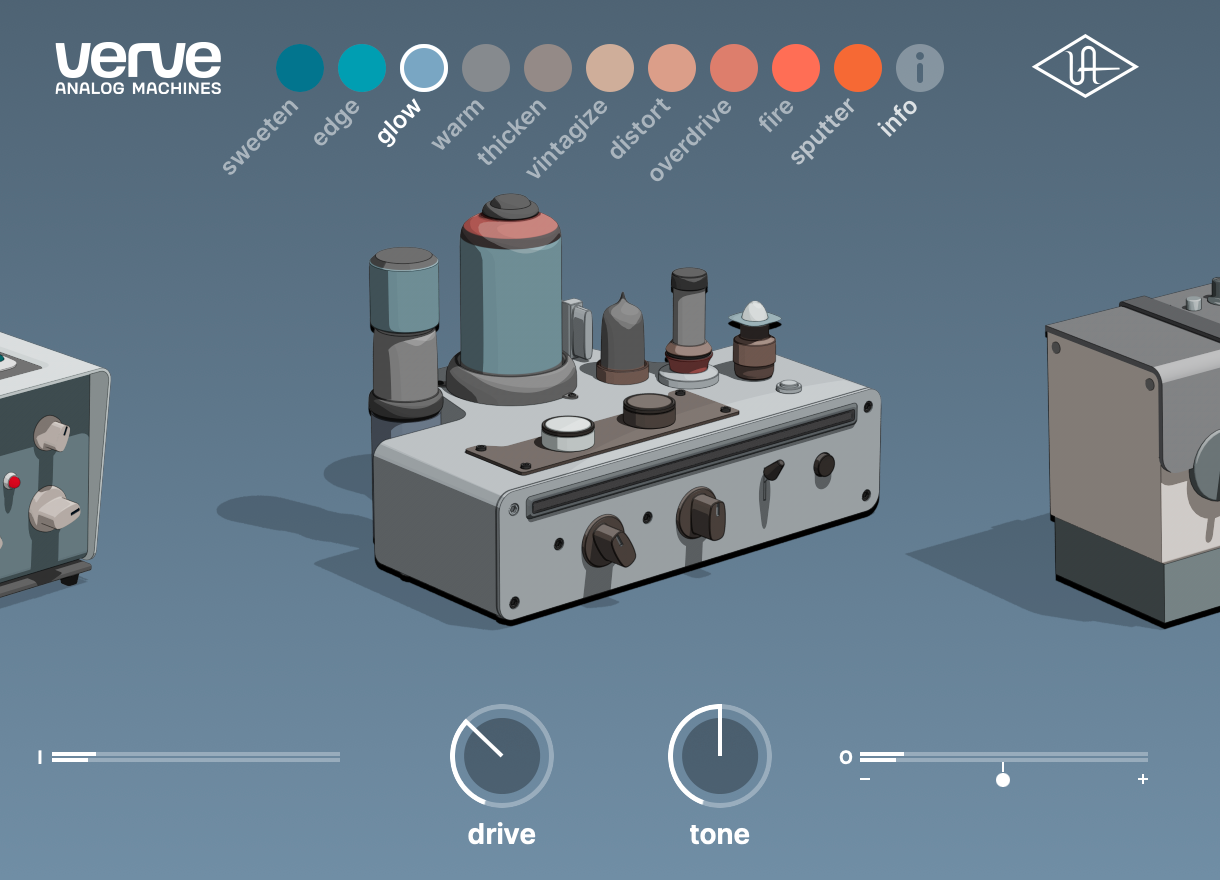Click the 'glow' text label
Screen dimensions: 1220x880
point(400,122)
